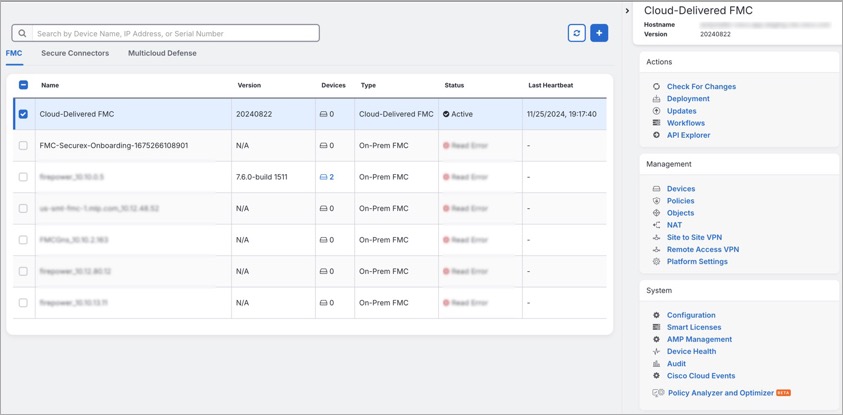The width and height of the screenshot is (843, 415).
Task: Click the Configuration gear icon
Action: click(x=656, y=315)
